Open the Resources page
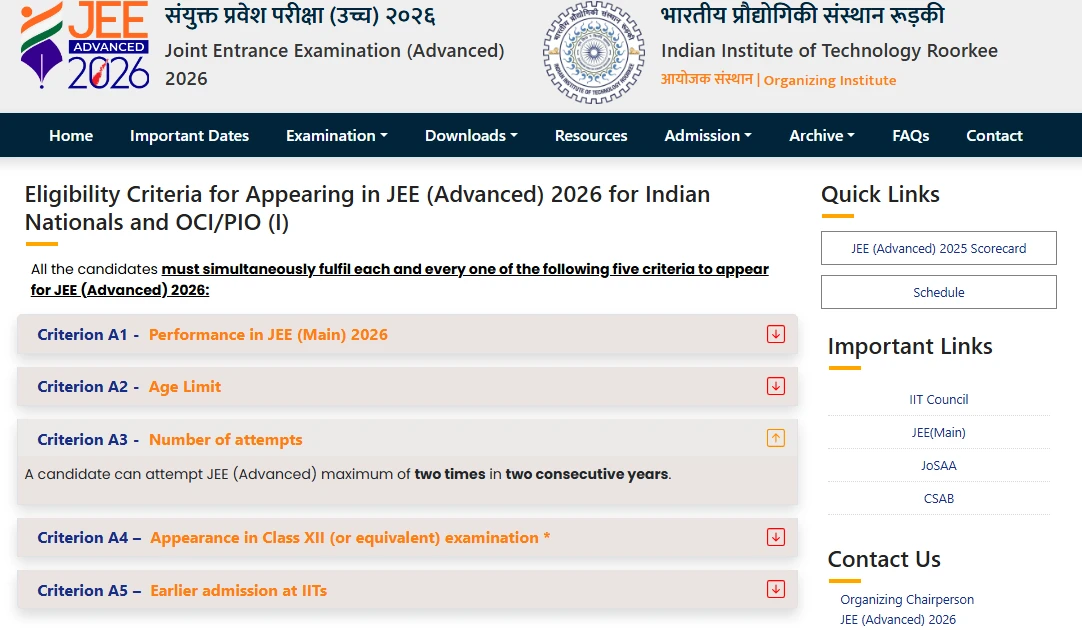This screenshot has height=630, width=1082. coord(591,135)
